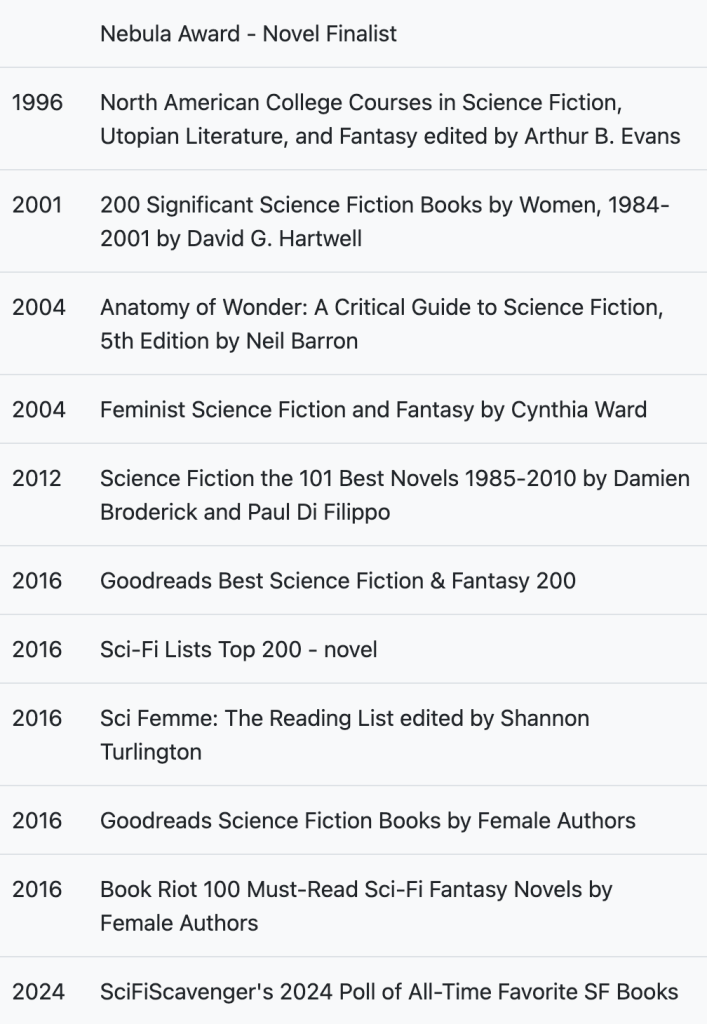The height and width of the screenshot is (1024, 707).
Task: Click Sci-Fi Lists Top 200 - novel
Action: [x=238, y=649]
